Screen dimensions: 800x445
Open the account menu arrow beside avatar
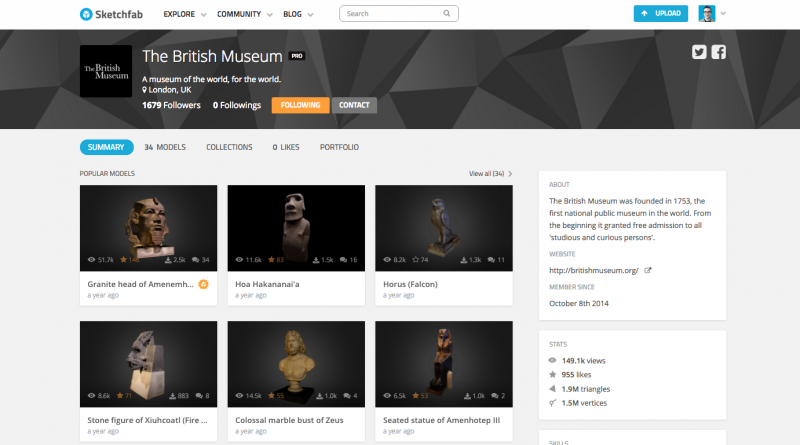723,14
